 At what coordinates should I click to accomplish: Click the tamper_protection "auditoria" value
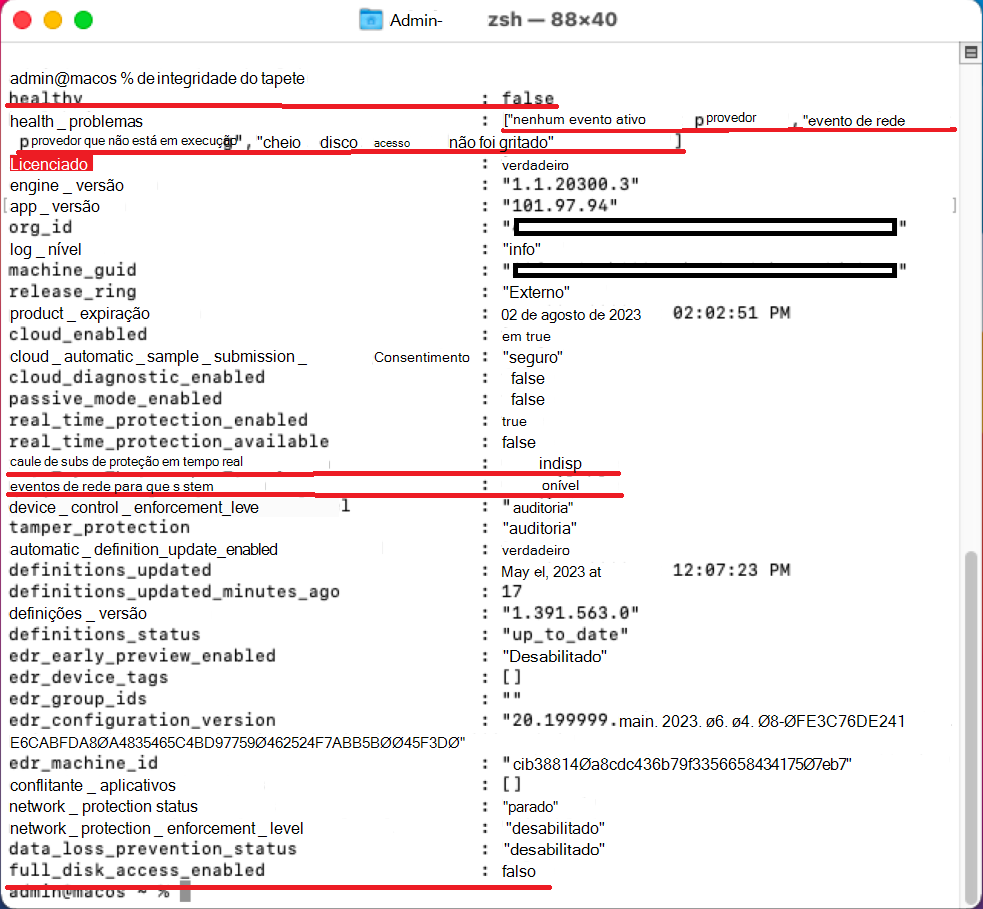pyautogui.click(x=539, y=528)
